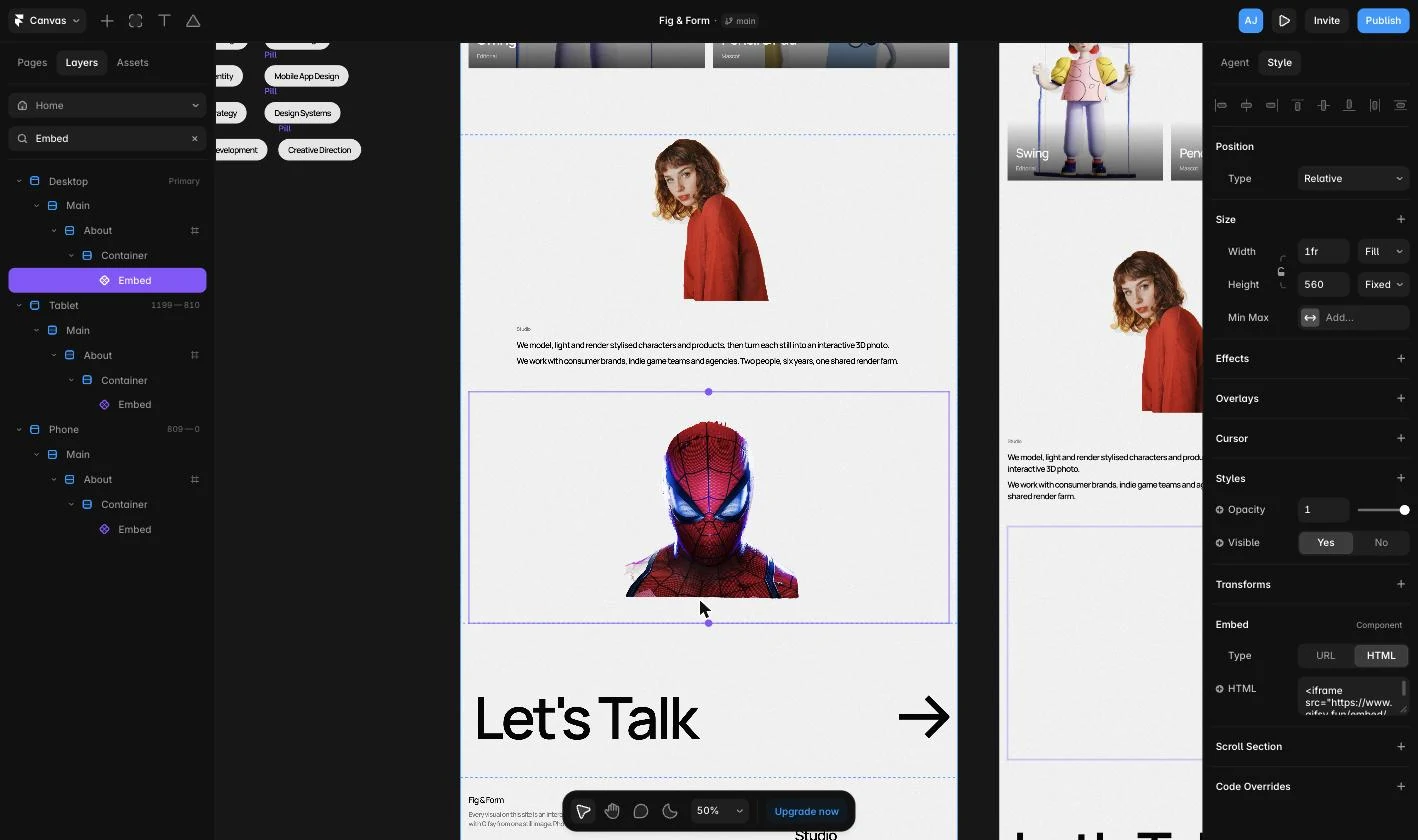Distribute layers vertically
This screenshot has width=1418, height=840.
(x=1400, y=105)
